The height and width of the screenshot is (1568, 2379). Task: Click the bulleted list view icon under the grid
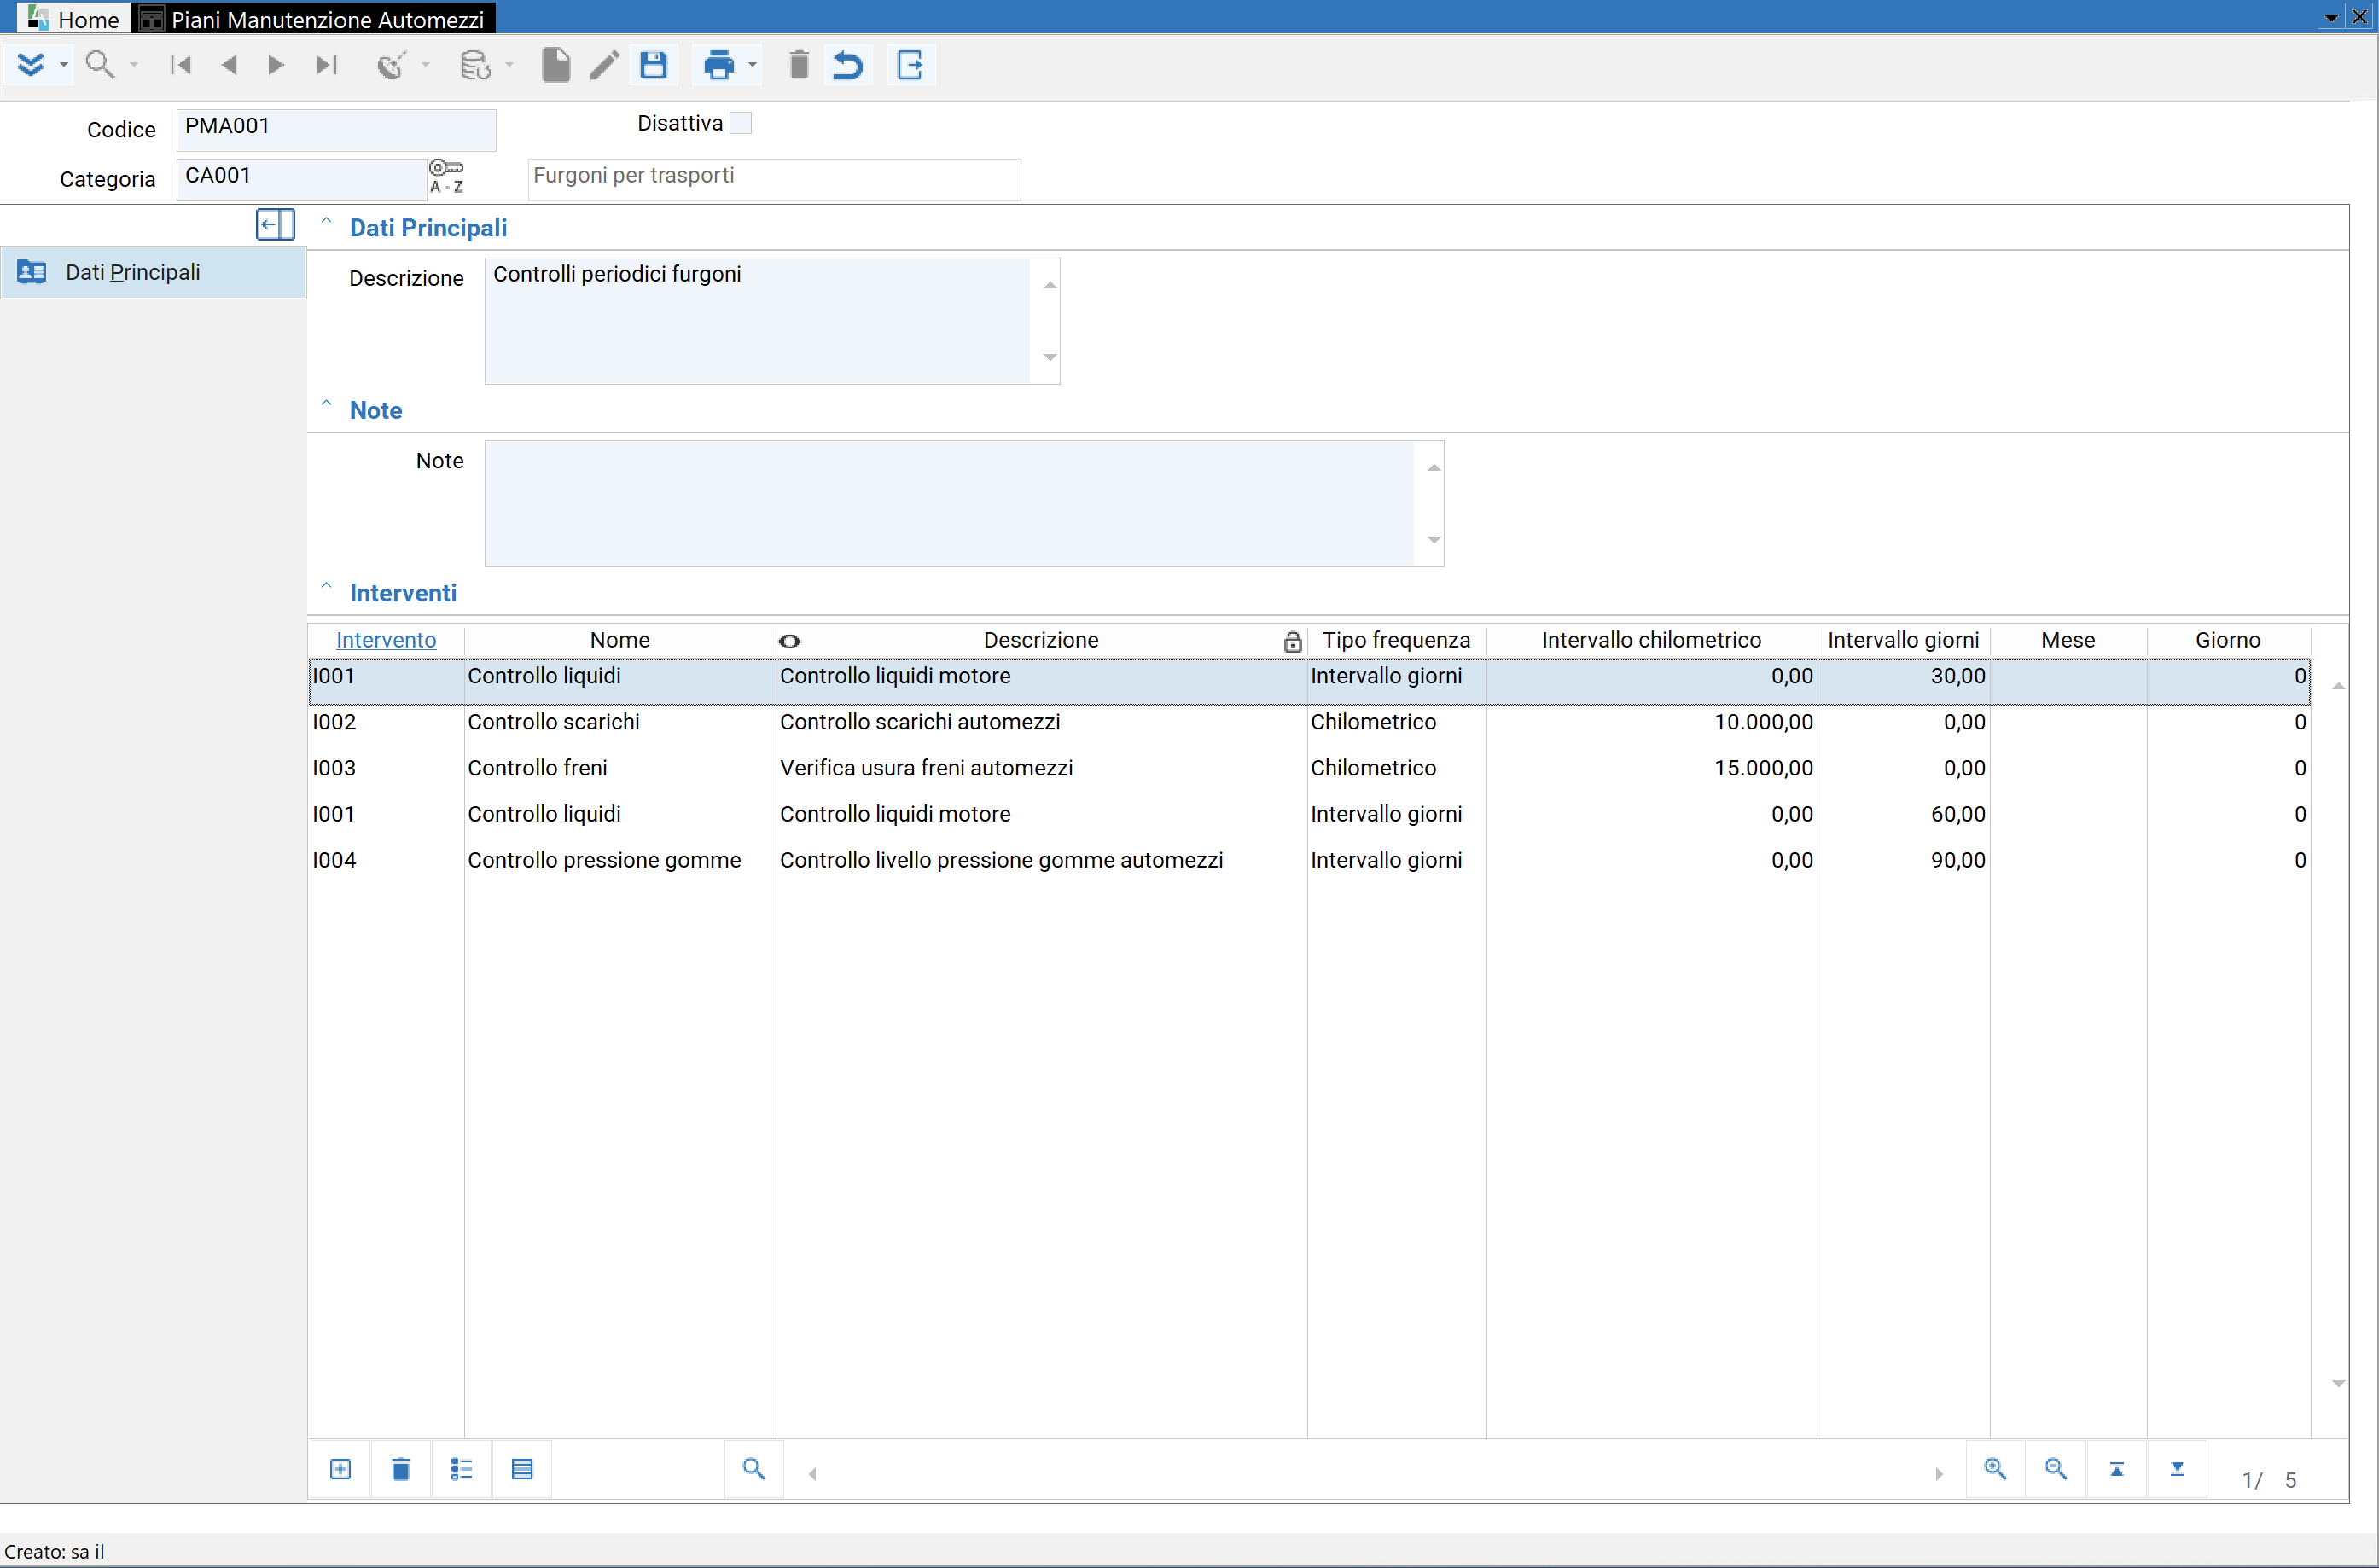tap(461, 1469)
